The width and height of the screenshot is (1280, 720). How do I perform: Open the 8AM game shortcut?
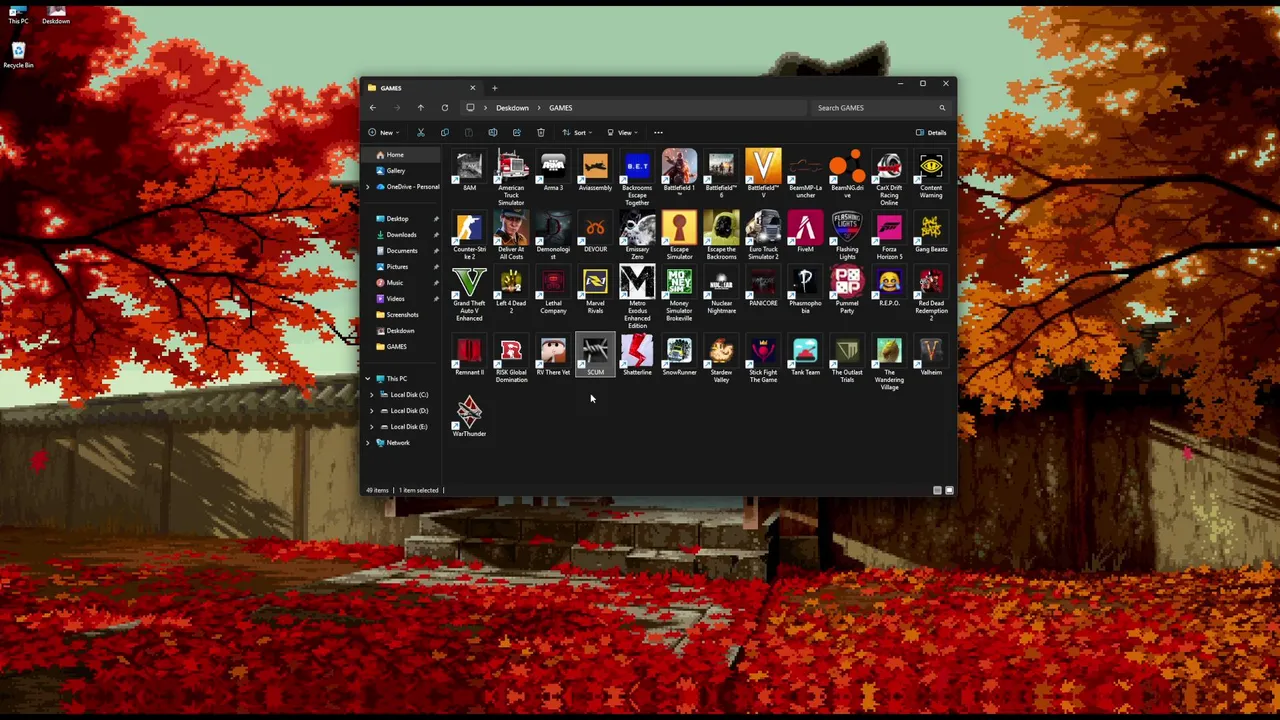click(x=469, y=170)
